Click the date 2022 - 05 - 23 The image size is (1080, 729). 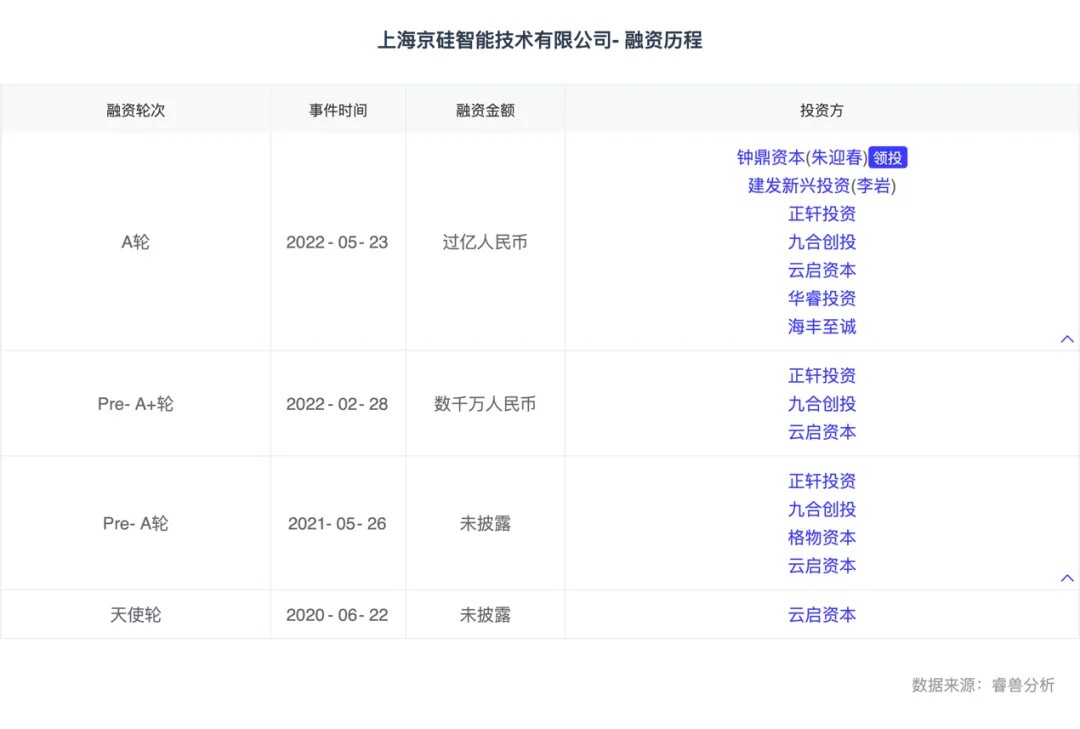coord(338,243)
